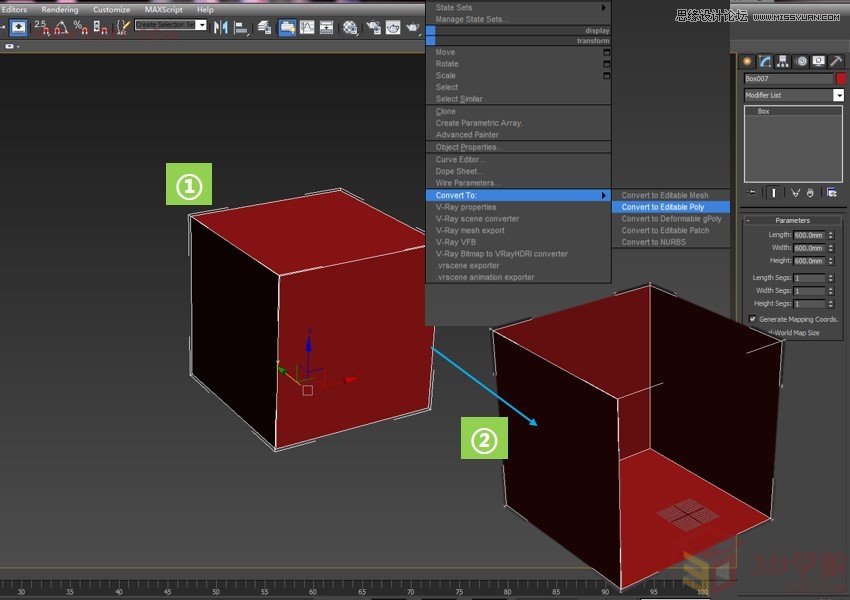Image resolution: width=850 pixels, height=600 pixels.
Task: Open the Material Editor icon
Action: click(x=350, y=27)
